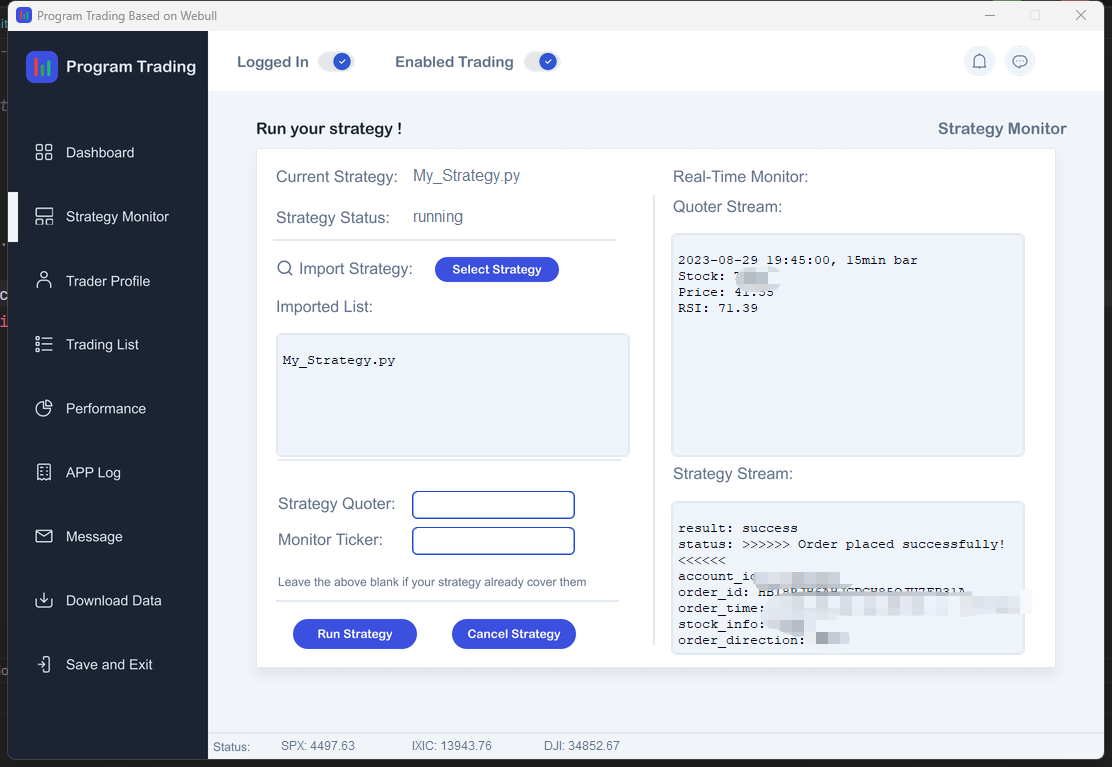Click the Select Strategy button
The height and width of the screenshot is (767, 1112).
(x=496, y=269)
